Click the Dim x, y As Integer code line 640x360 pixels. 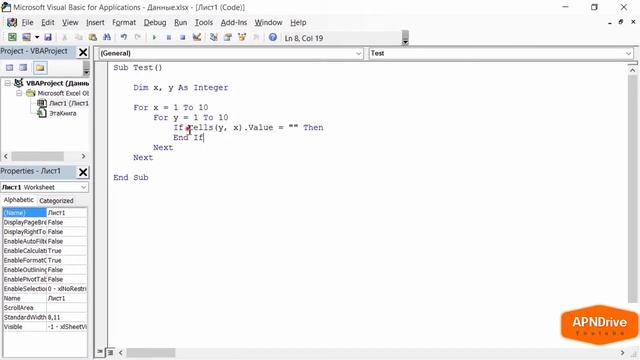coord(180,87)
